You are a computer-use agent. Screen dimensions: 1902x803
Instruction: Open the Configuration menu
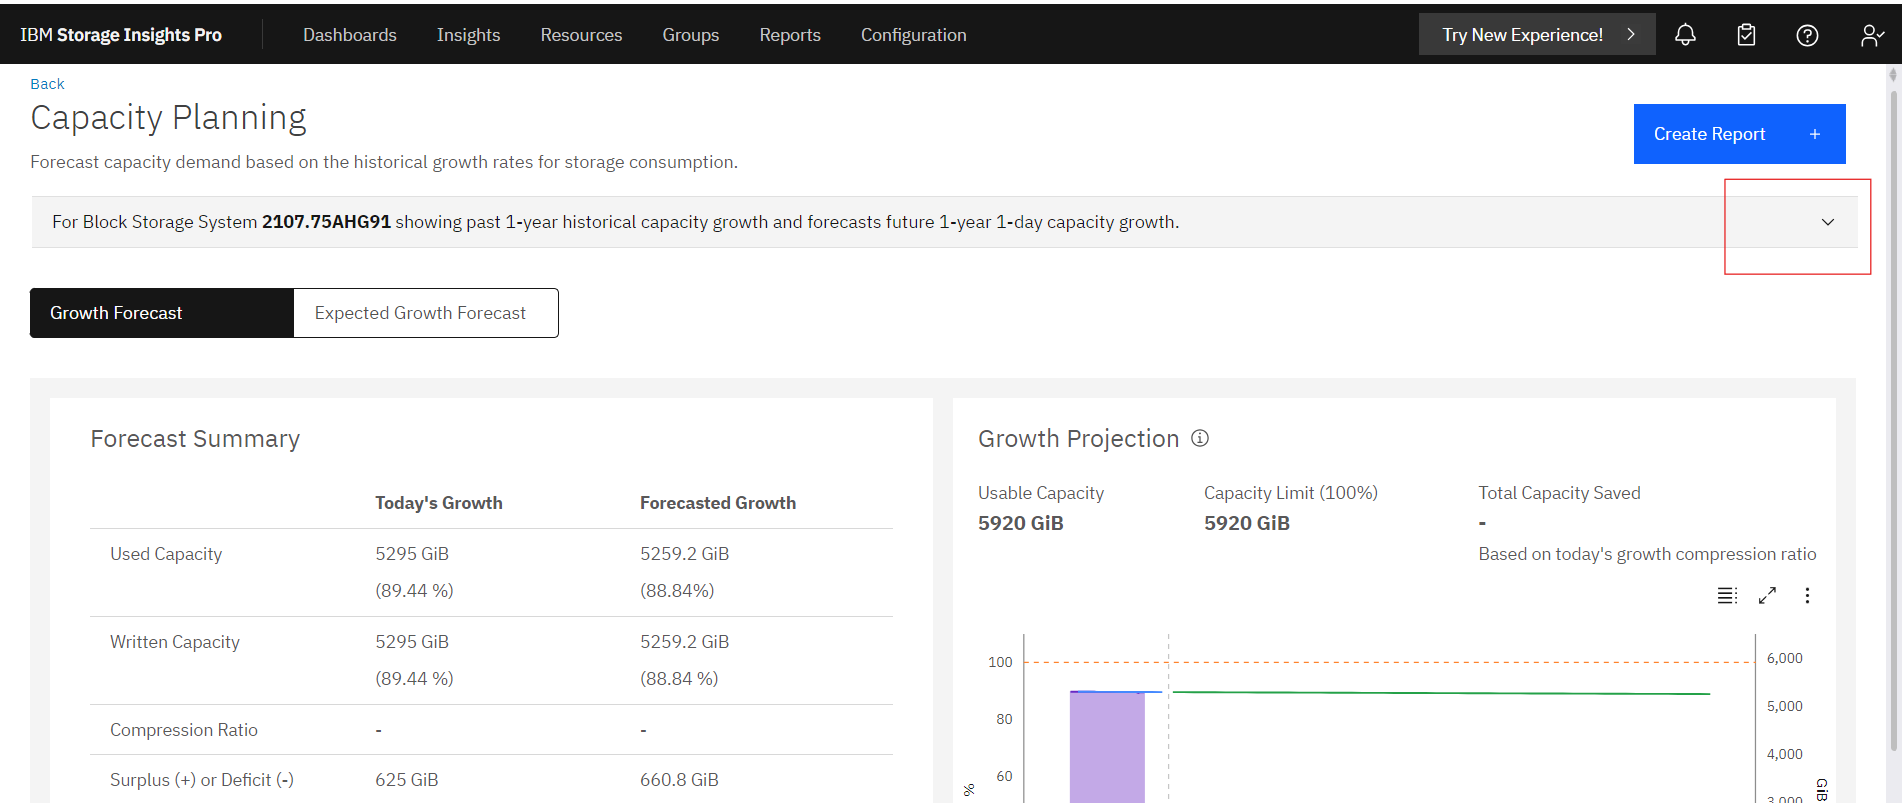point(914,35)
